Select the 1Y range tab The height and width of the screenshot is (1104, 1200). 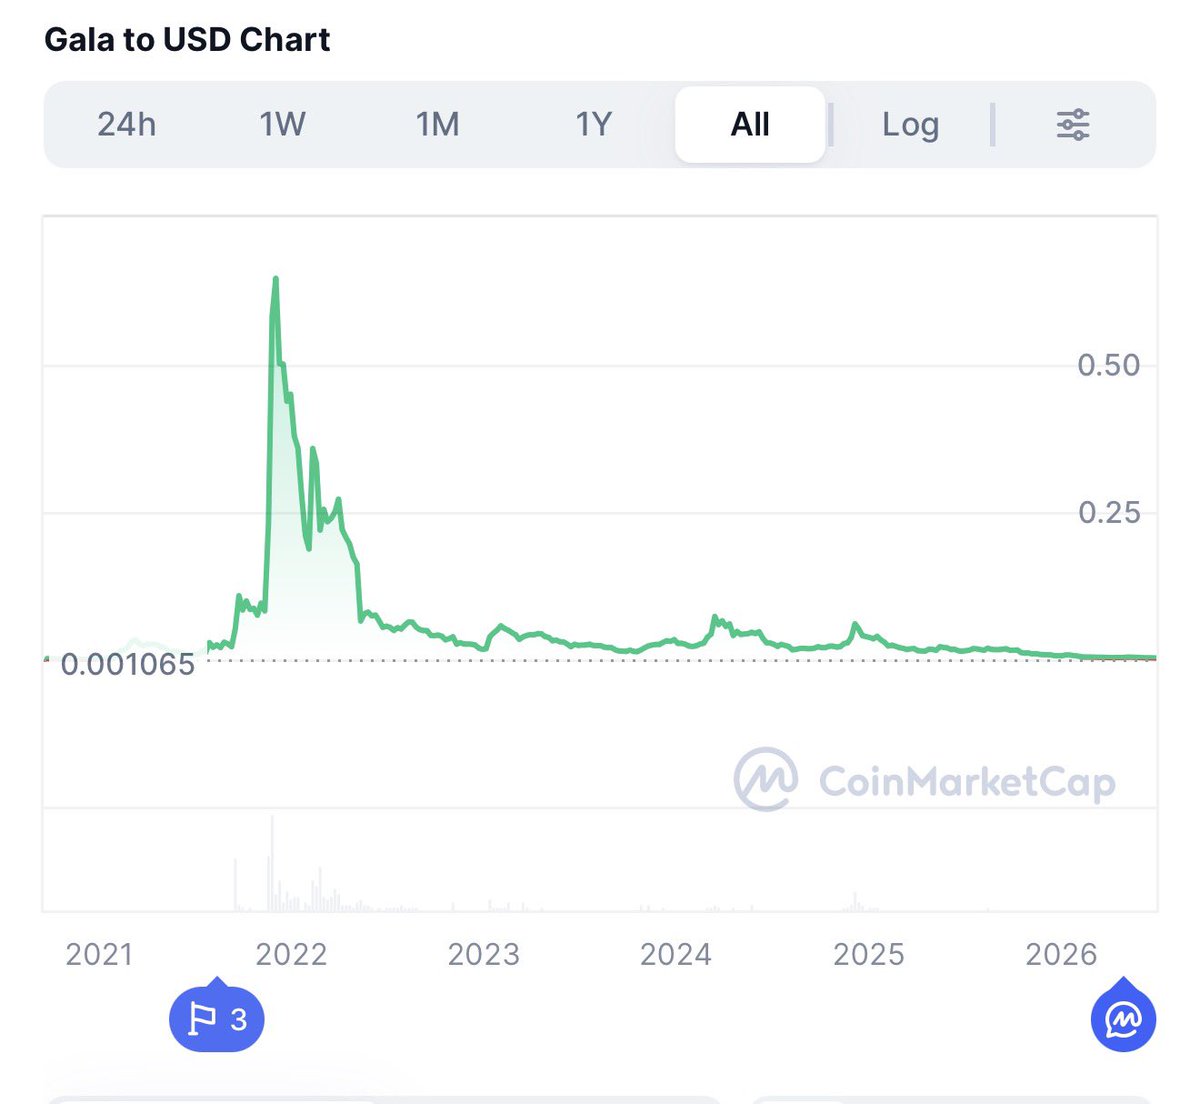(x=593, y=125)
